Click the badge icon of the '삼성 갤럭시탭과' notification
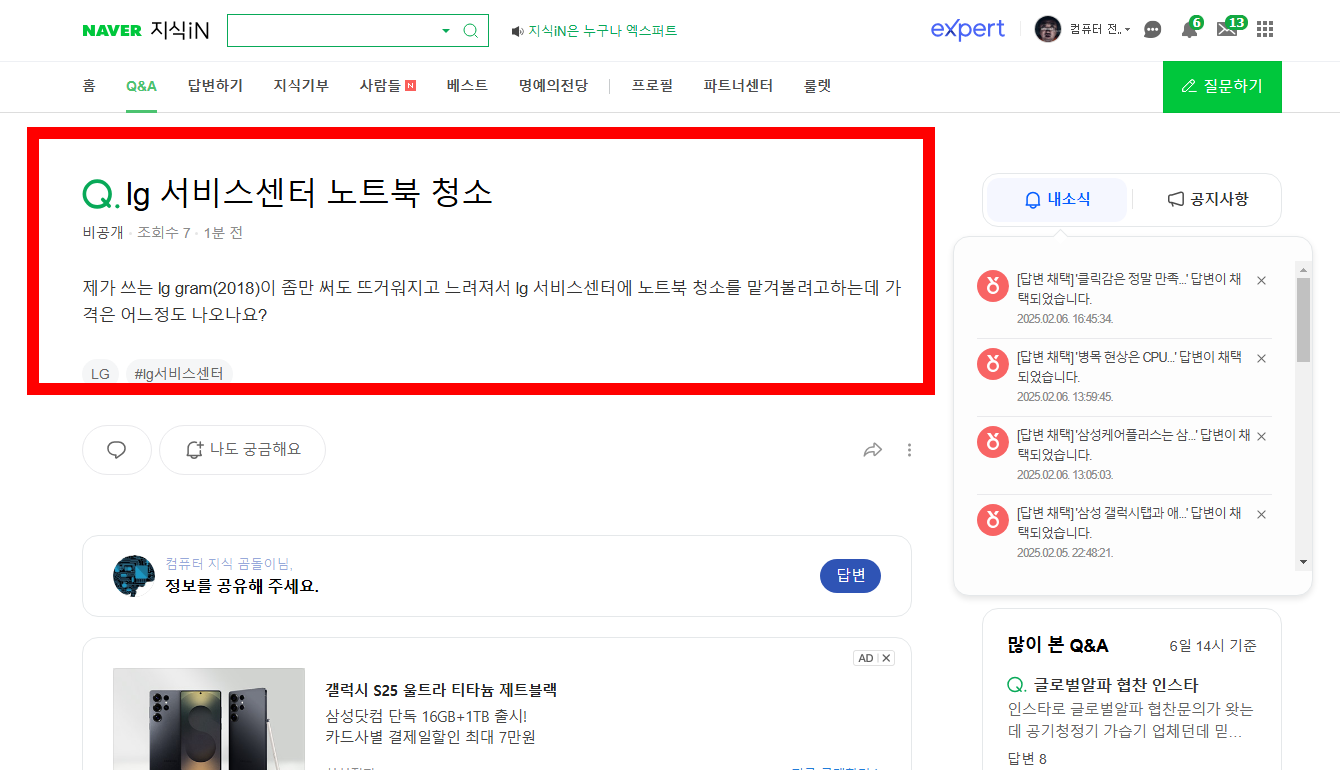1340x770 pixels. [x=992, y=519]
